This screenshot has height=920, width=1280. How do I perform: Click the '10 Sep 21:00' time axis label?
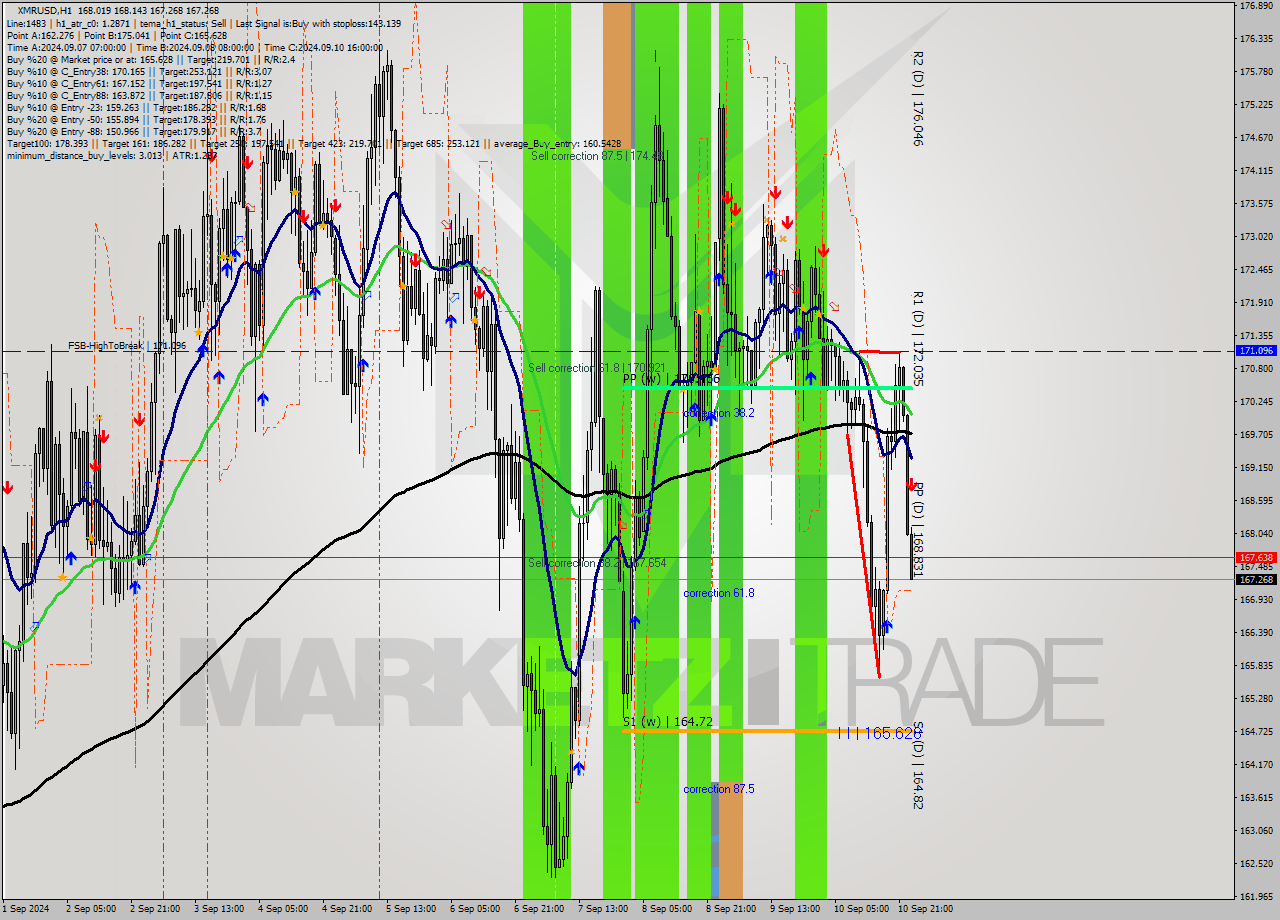click(925, 909)
